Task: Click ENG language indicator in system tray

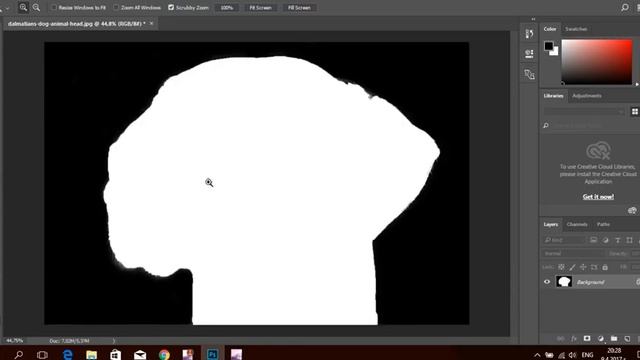Action: pos(587,355)
